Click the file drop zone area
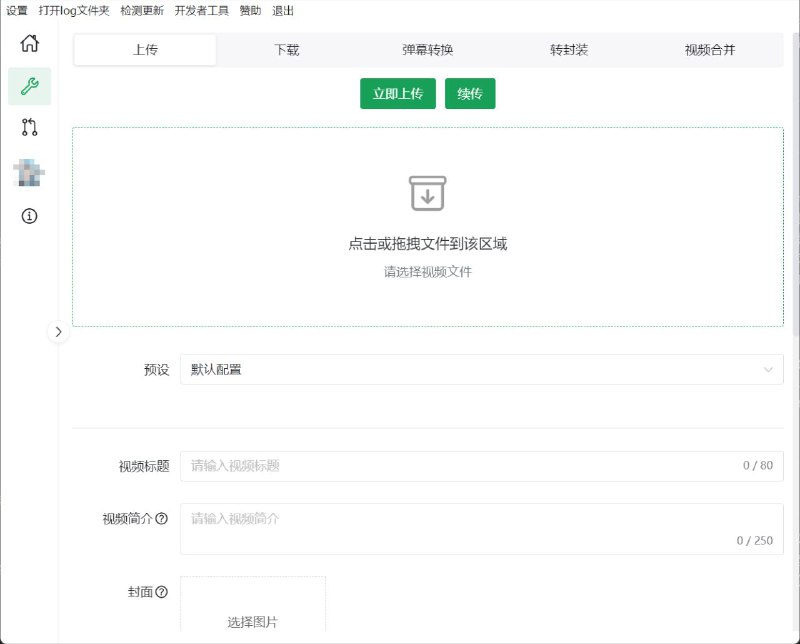 428,225
